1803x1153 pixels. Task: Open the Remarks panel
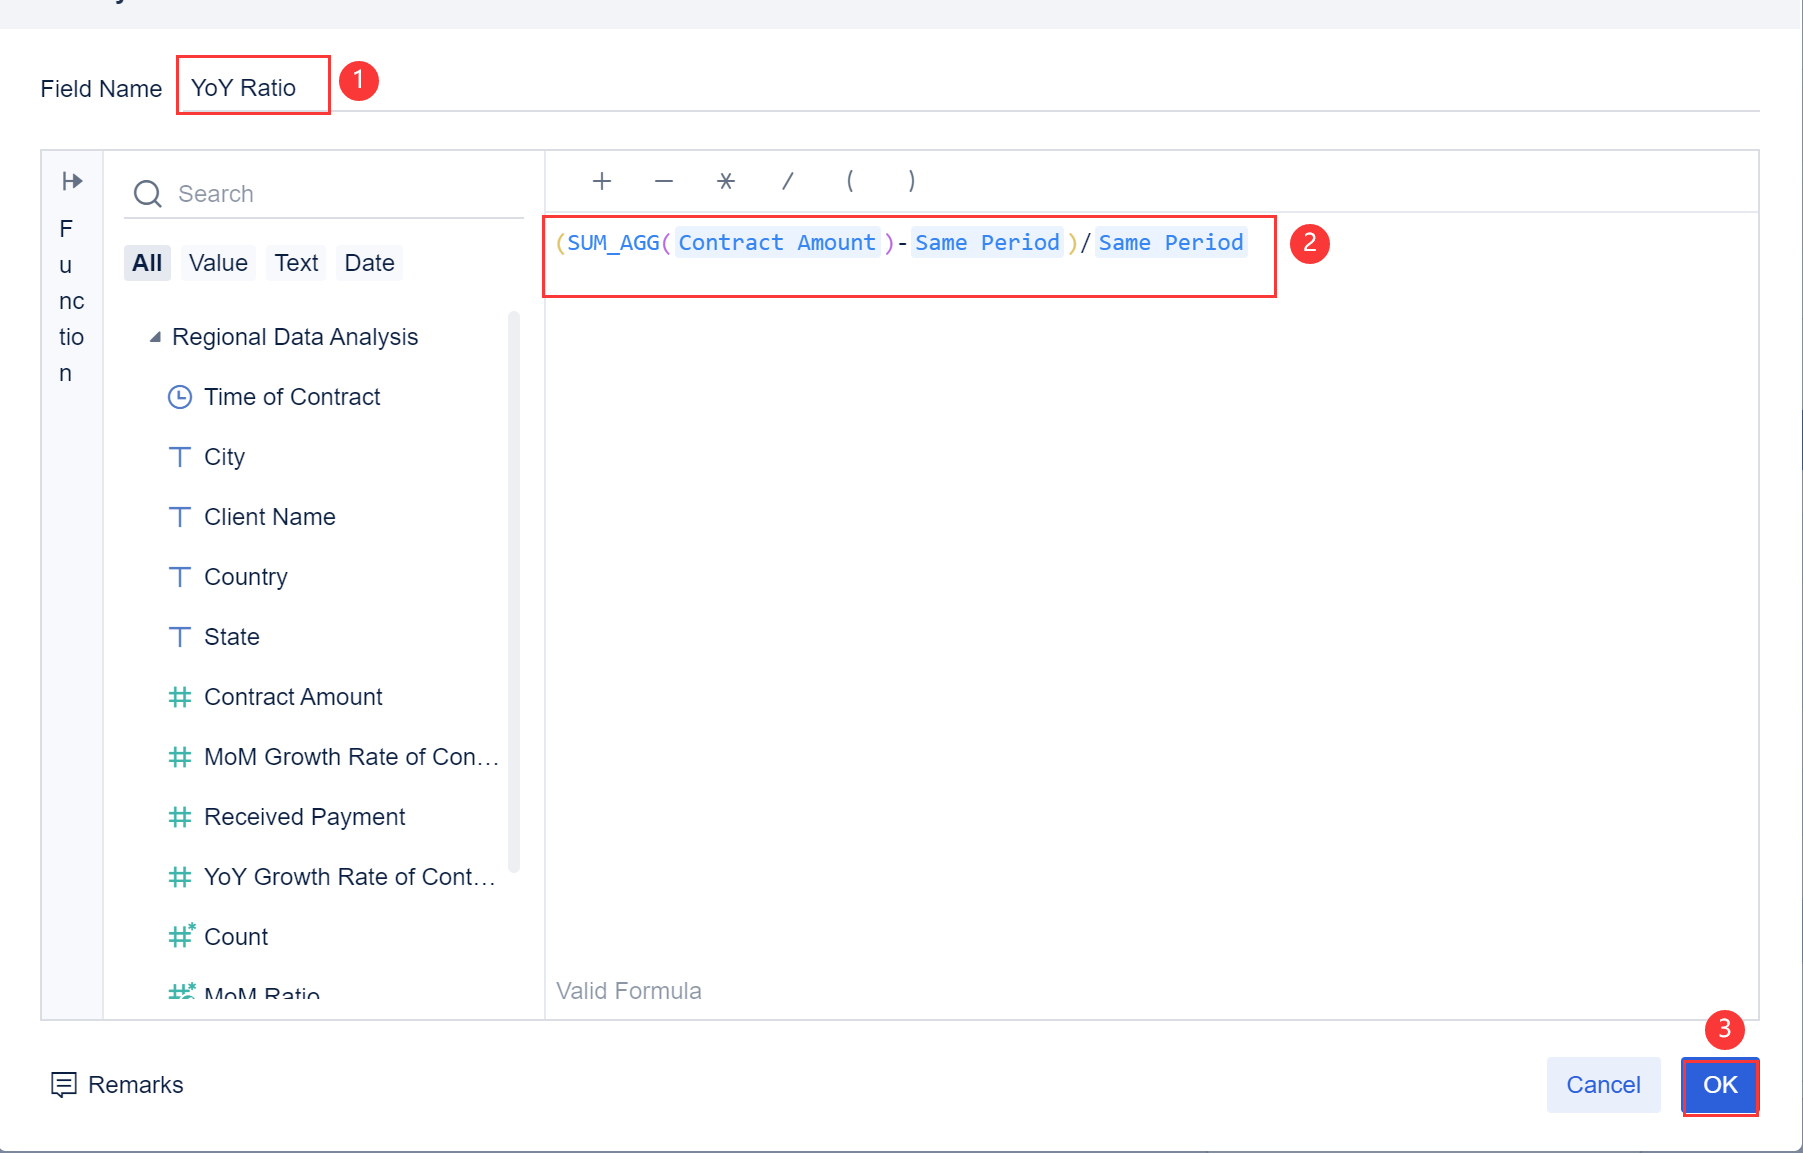click(x=116, y=1084)
